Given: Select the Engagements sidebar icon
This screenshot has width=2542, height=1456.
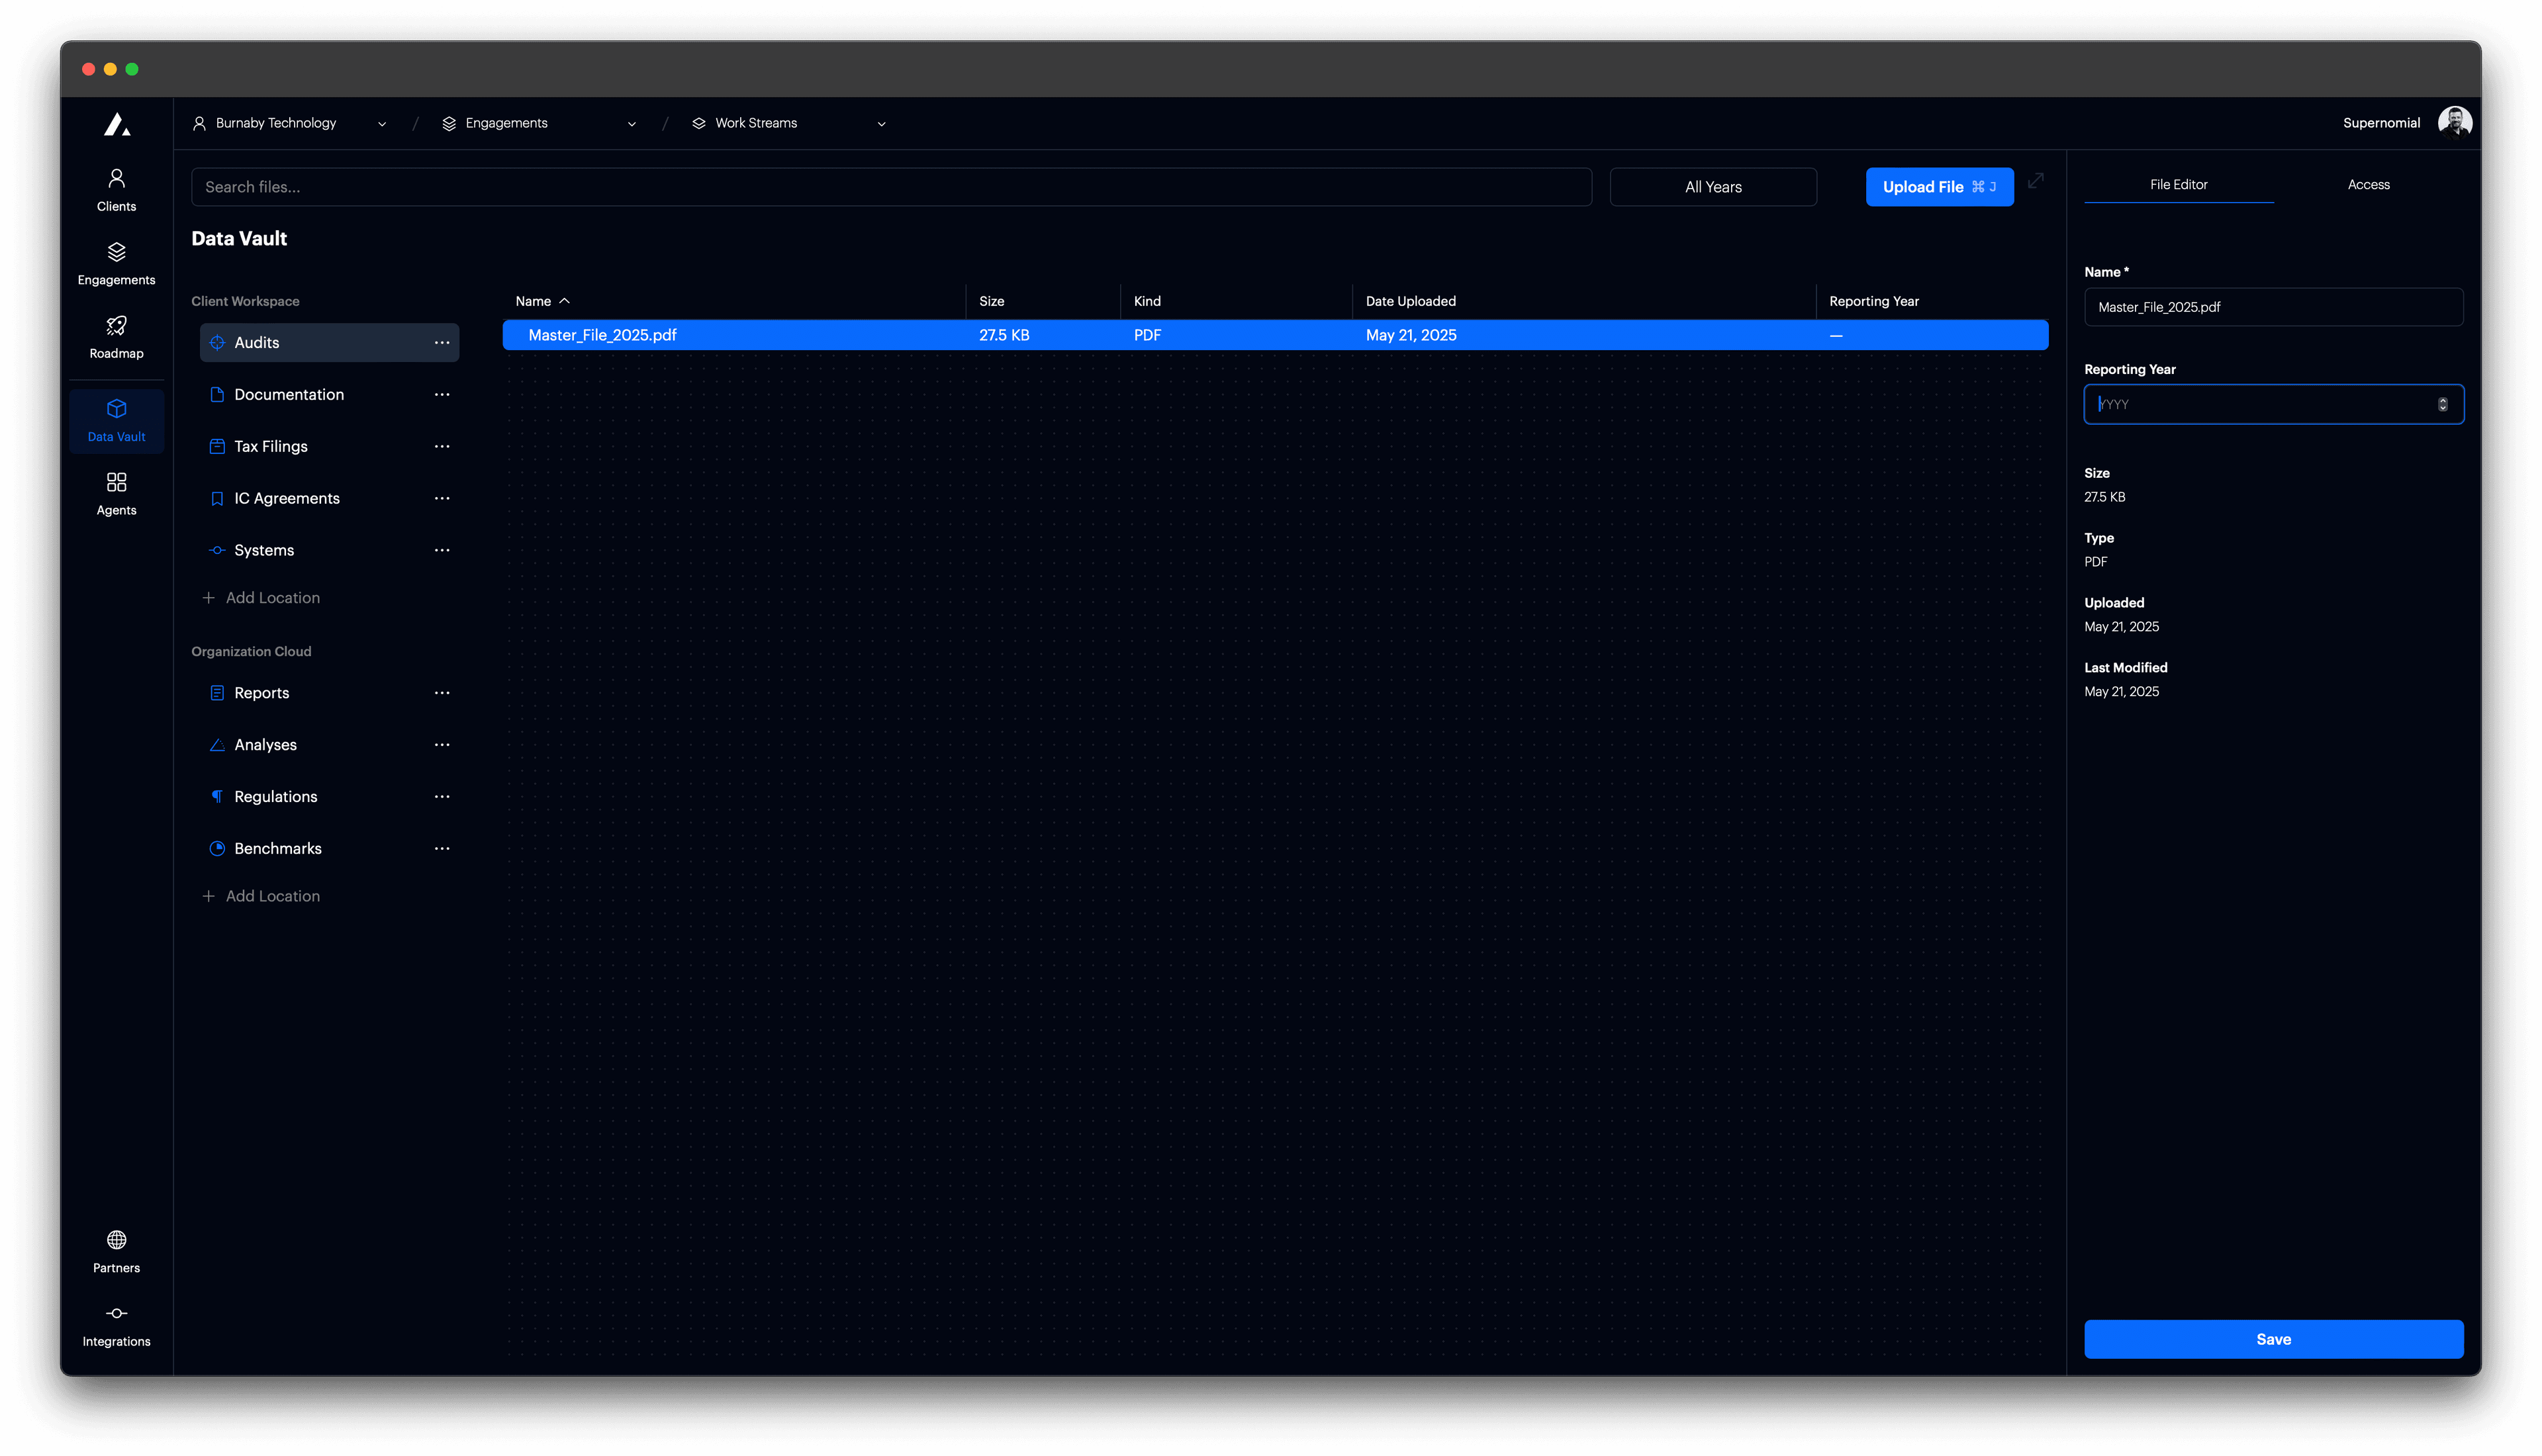Looking at the screenshot, I should (116, 263).
